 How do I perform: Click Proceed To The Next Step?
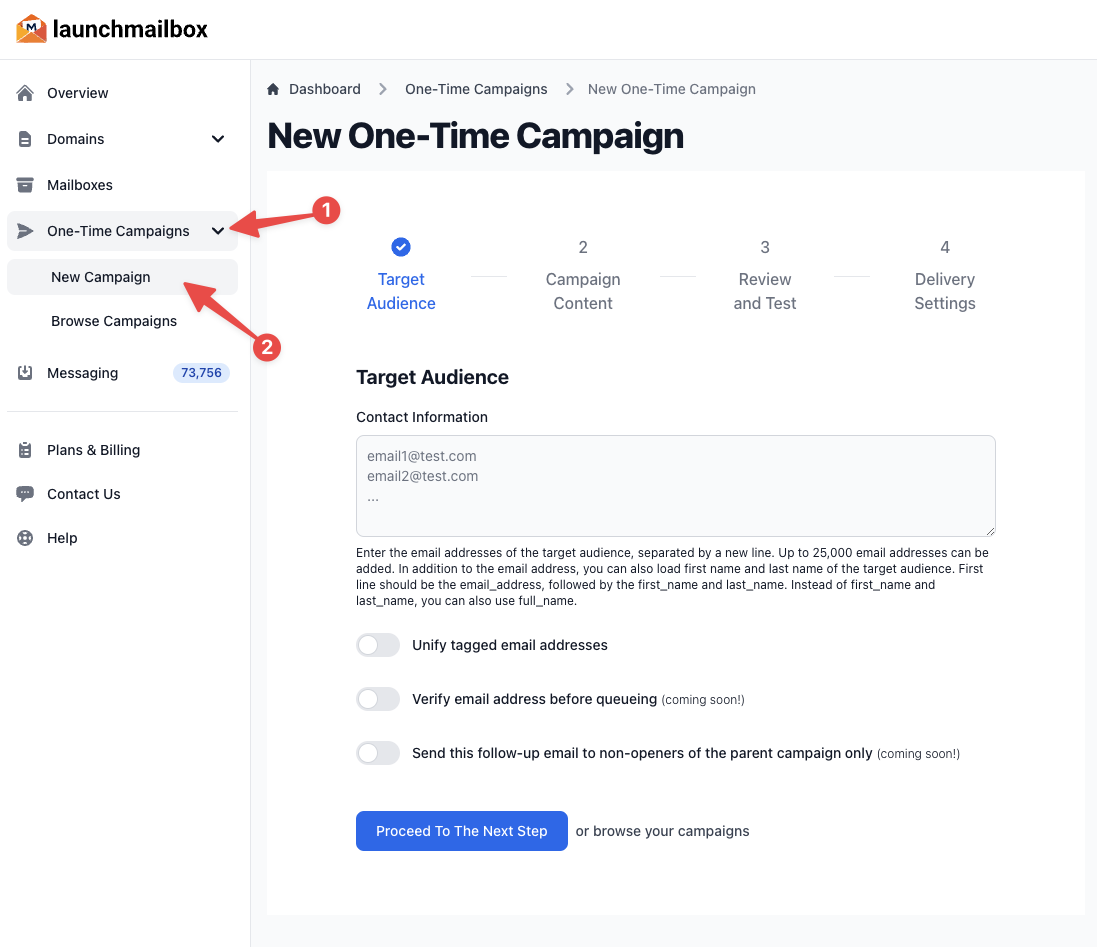click(461, 831)
